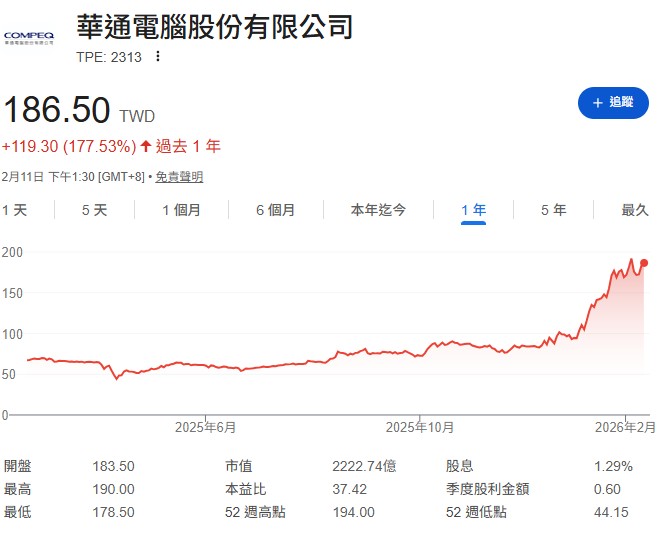Click the 200 y-axis label

pyautogui.click(x=12, y=252)
